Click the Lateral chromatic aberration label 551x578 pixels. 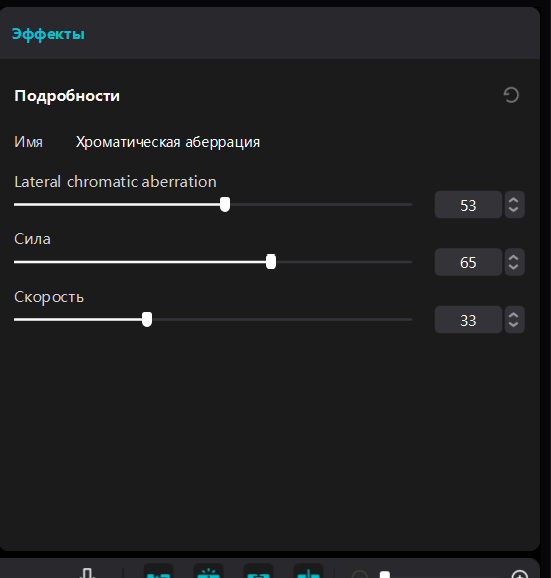coord(115,182)
